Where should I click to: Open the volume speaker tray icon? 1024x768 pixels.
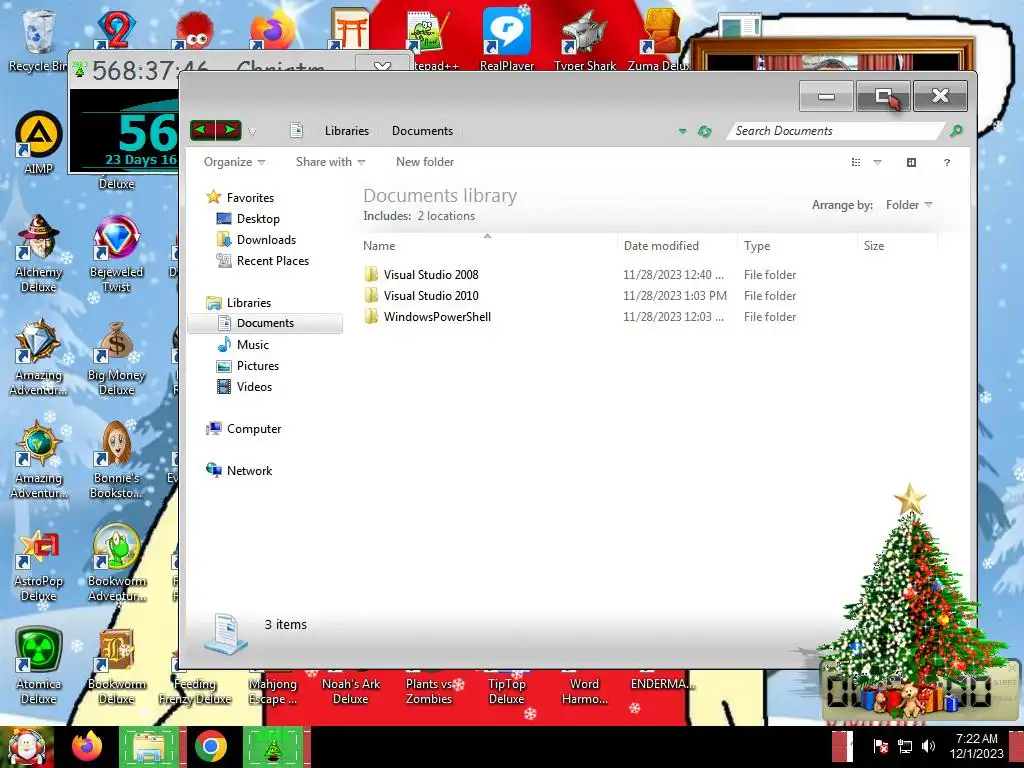click(x=928, y=746)
